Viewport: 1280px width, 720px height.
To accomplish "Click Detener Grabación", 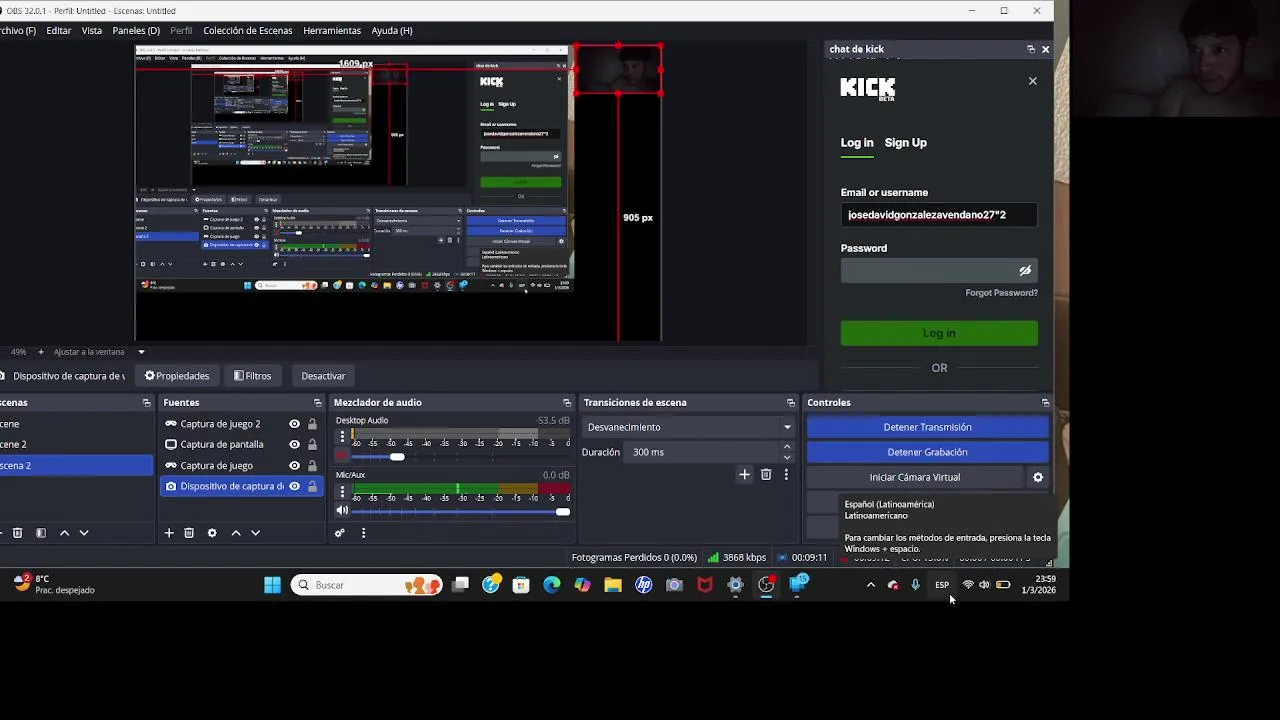I will tap(927, 452).
